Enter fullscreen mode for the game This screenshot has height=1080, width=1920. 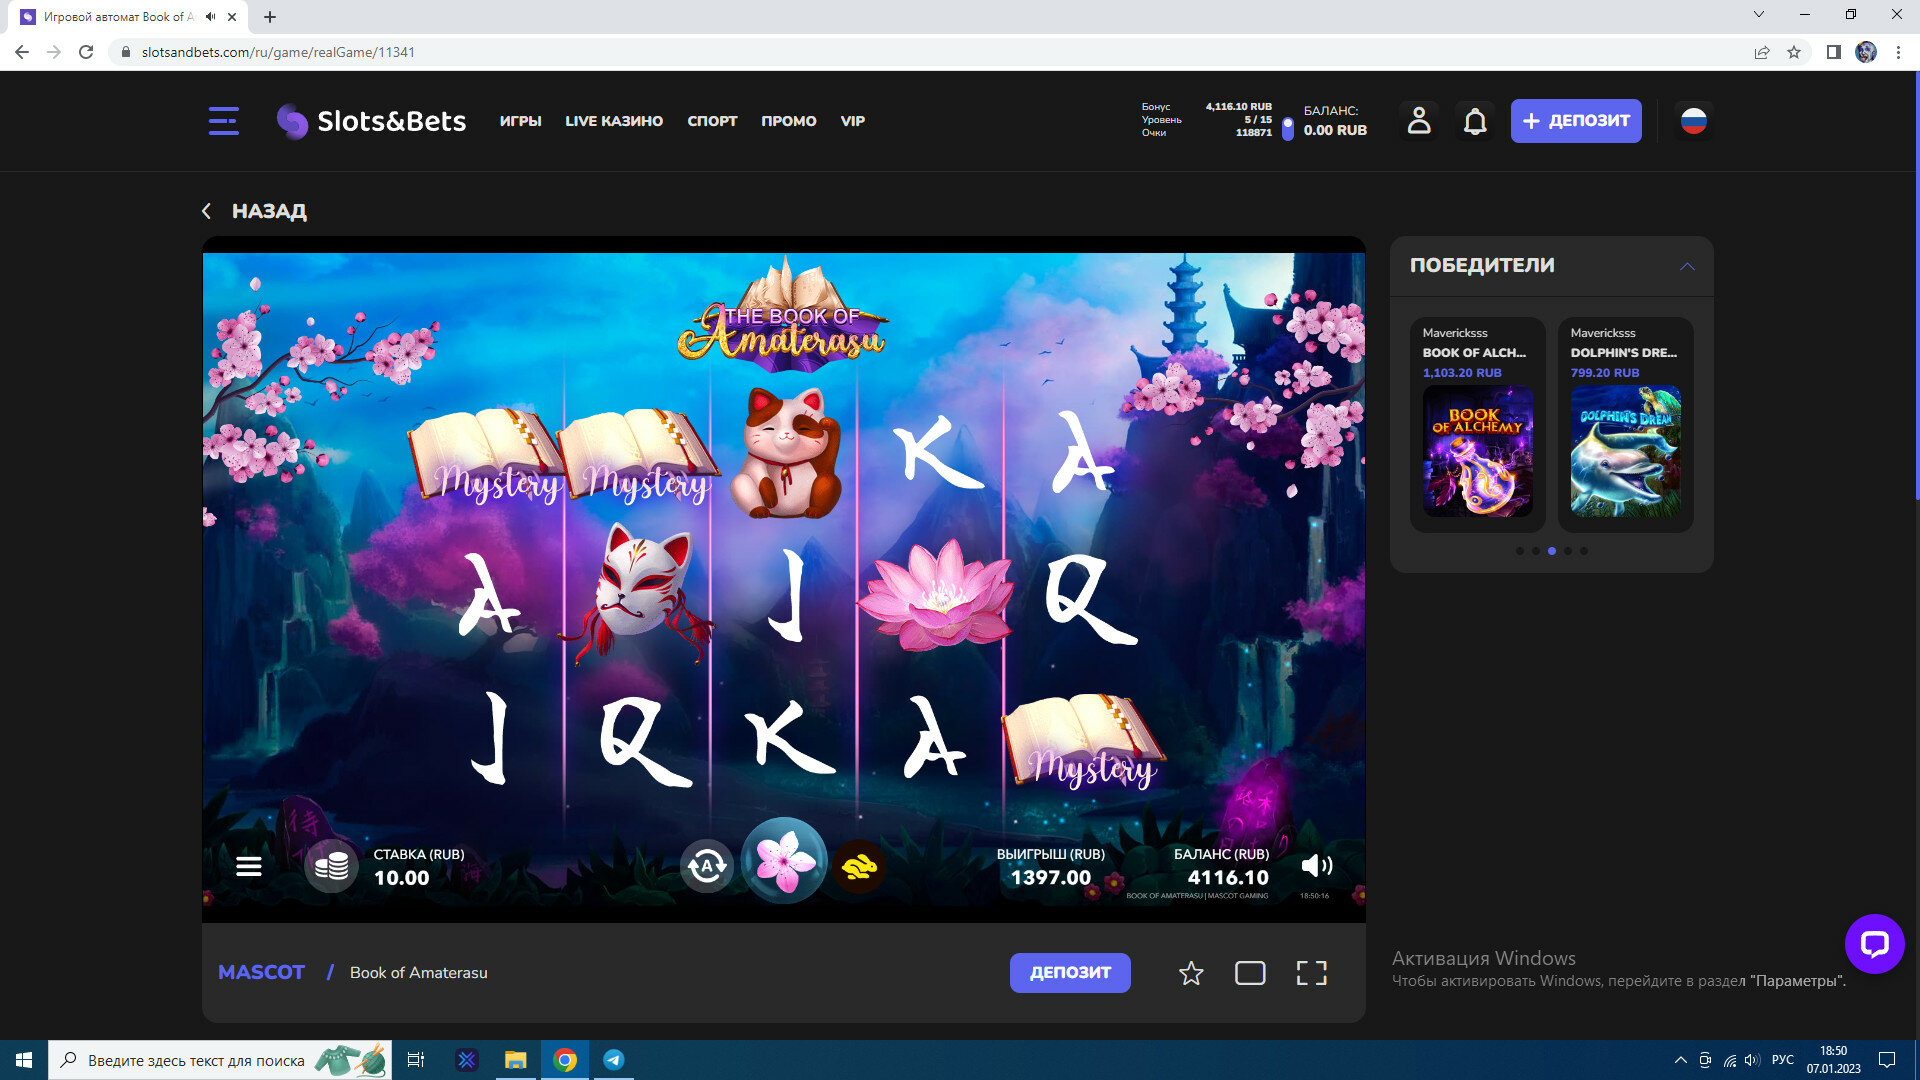[x=1311, y=973]
